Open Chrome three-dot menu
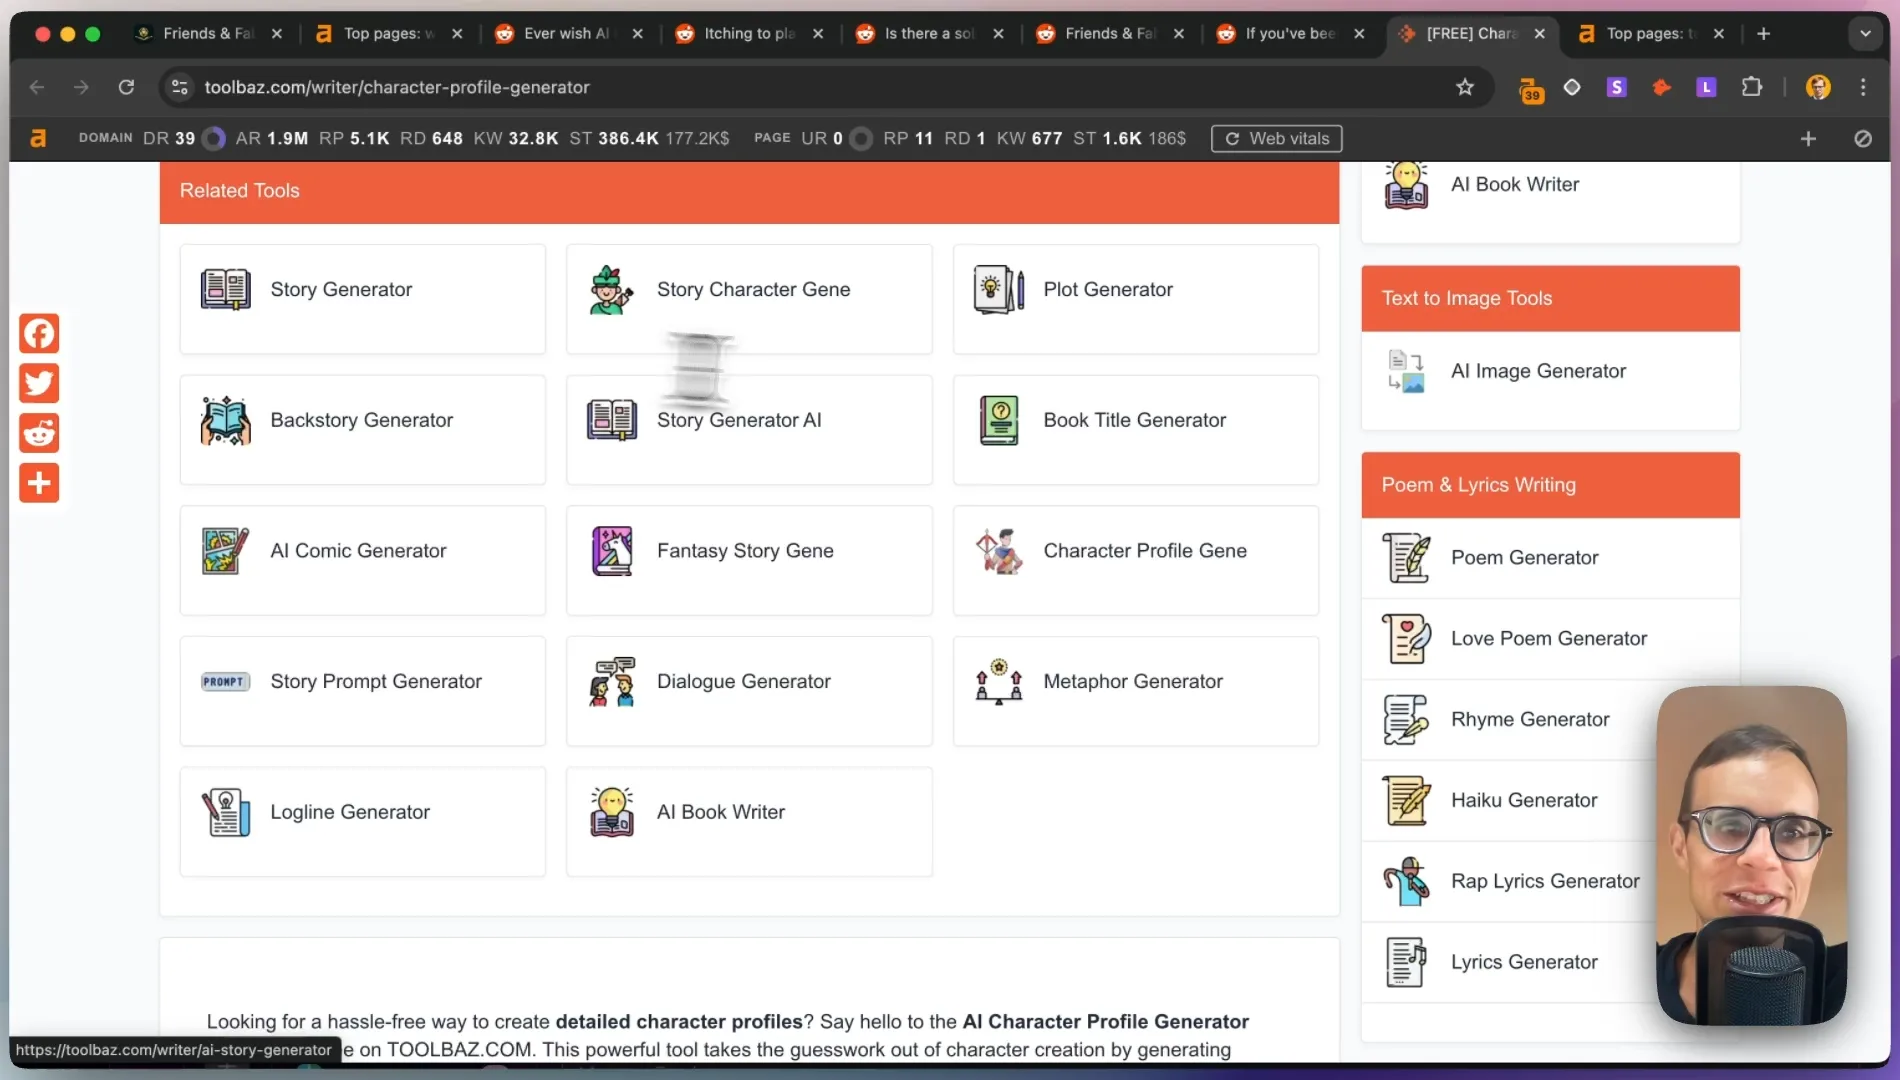 1862,87
